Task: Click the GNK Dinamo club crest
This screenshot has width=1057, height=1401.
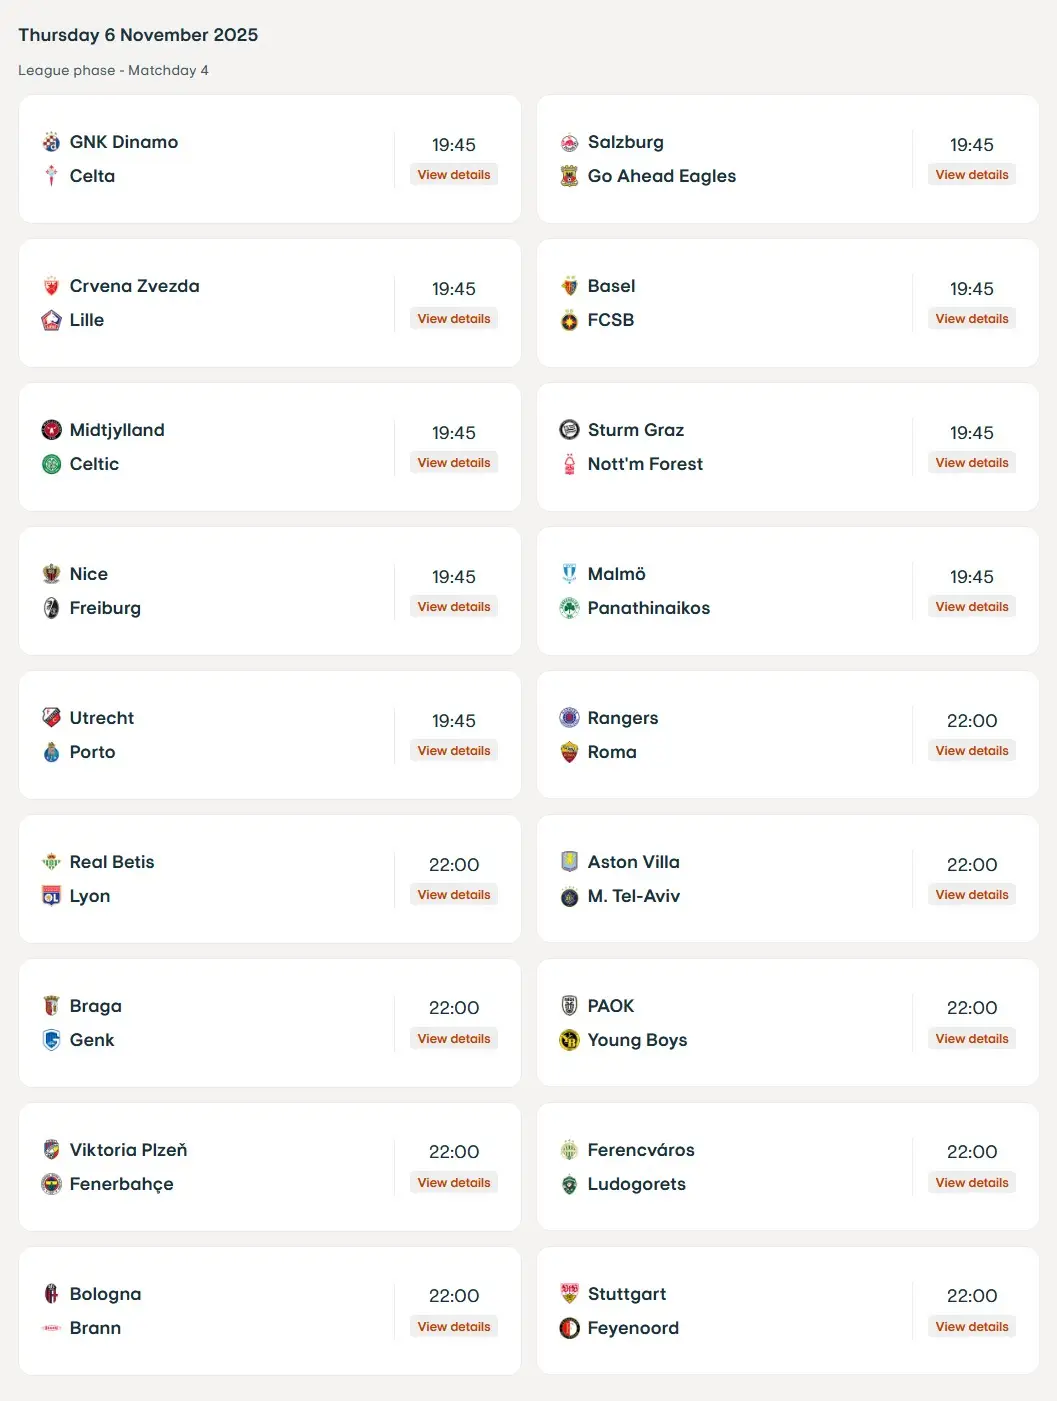Action: [51, 142]
